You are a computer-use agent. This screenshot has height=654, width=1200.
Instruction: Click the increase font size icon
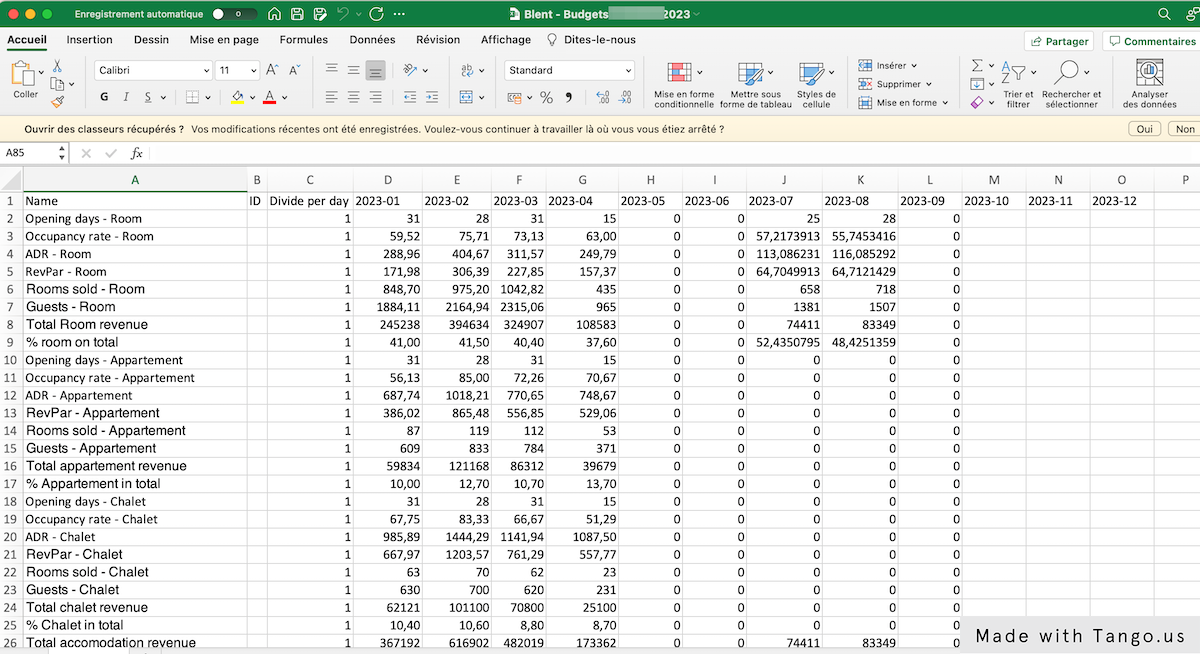click(272, 70)
